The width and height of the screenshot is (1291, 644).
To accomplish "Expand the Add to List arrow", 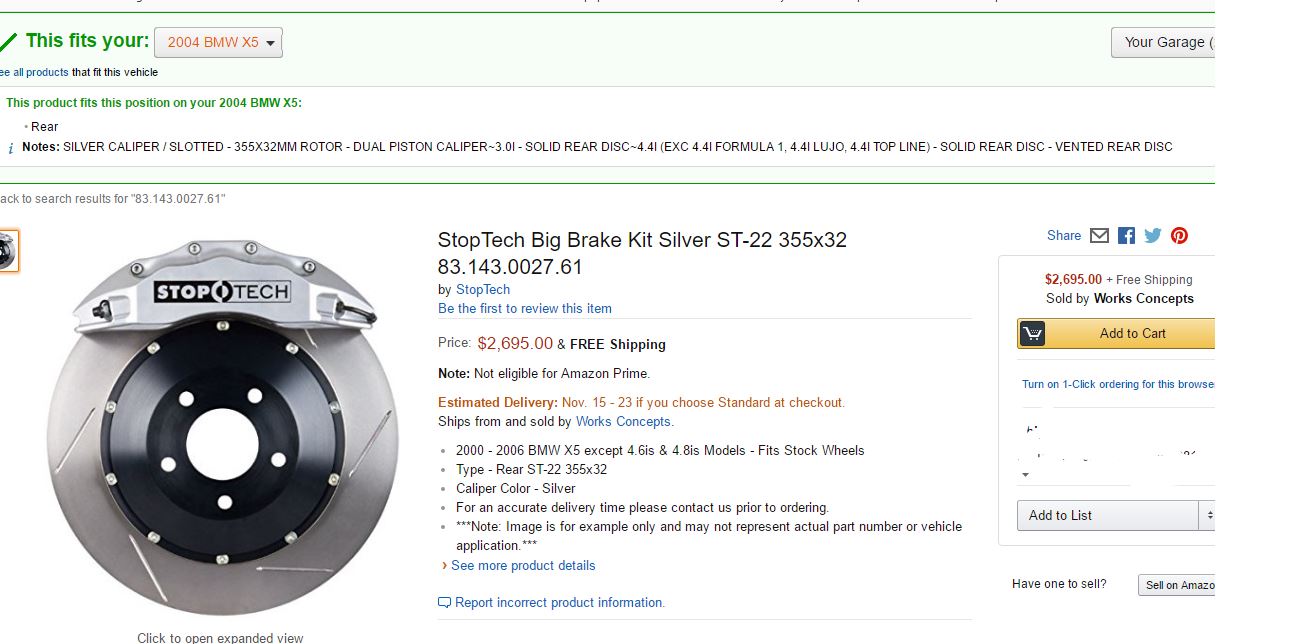I will 1208,516.
